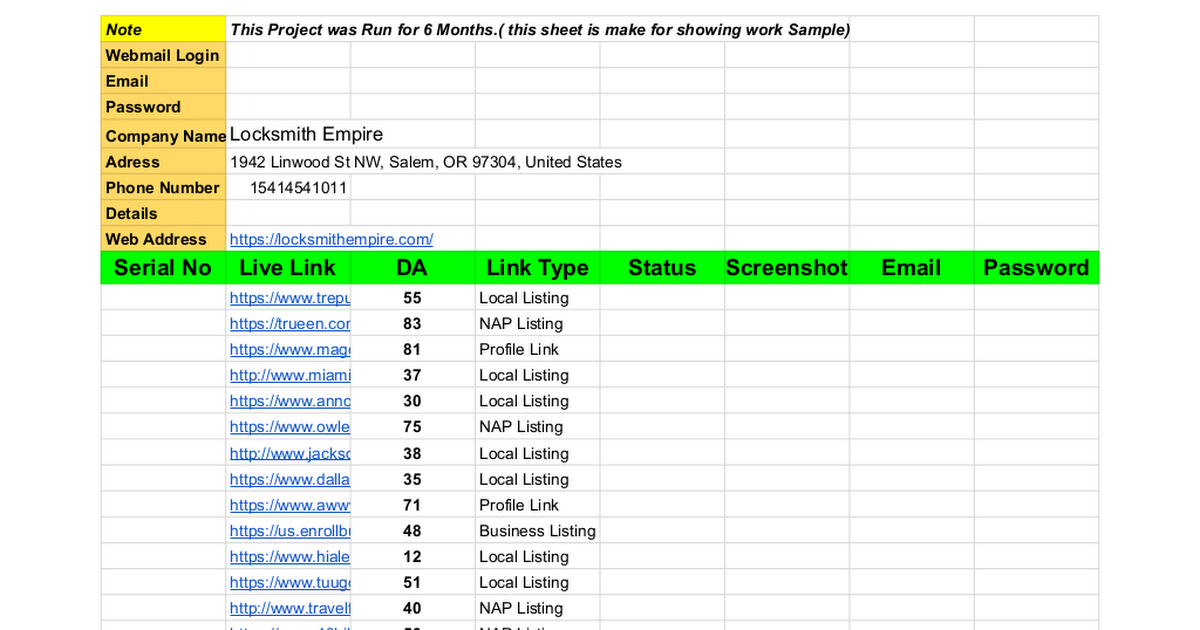Image resolution: width=1200 pixels, height=630 pixels.
Task: Select the NAP Listing cell in the DA 40 row
Action: 537,609
